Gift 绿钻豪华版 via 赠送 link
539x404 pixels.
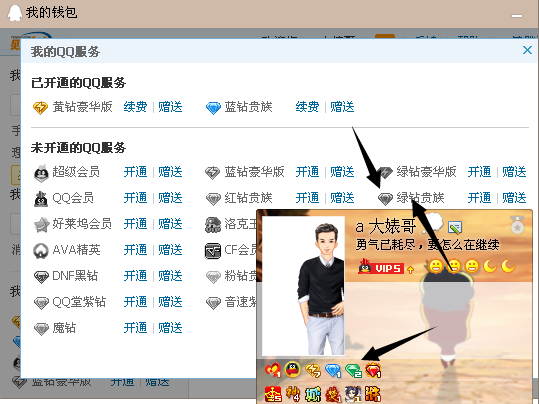pos(514,172)
